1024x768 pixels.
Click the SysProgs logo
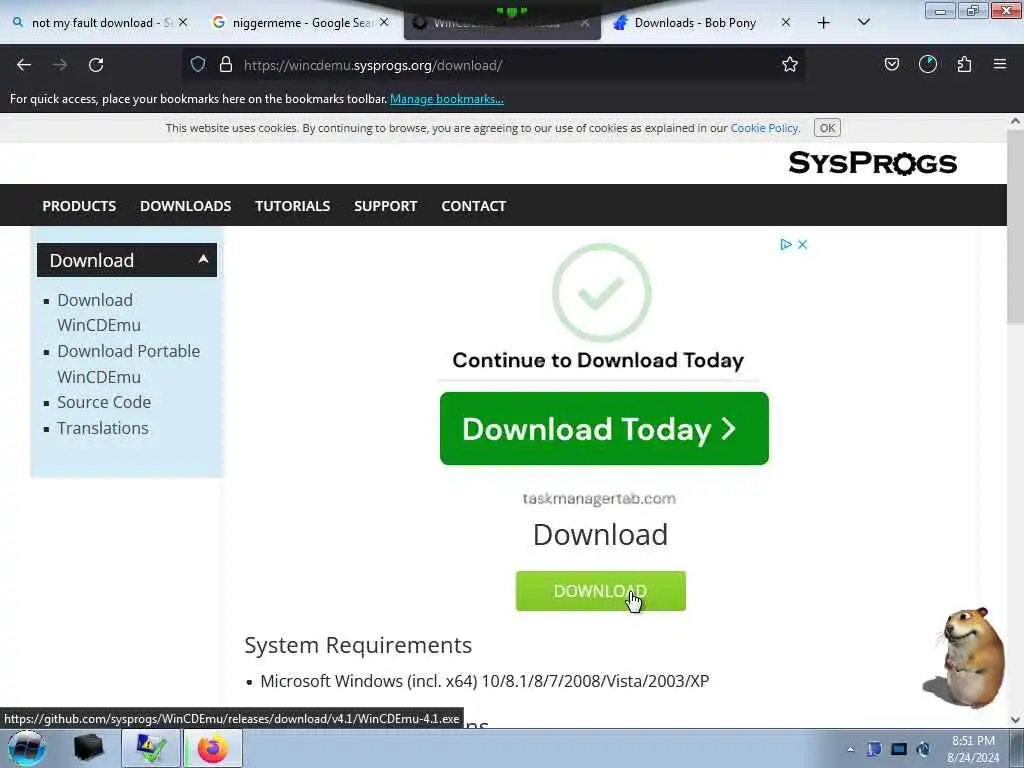click(x=872, y=163)
